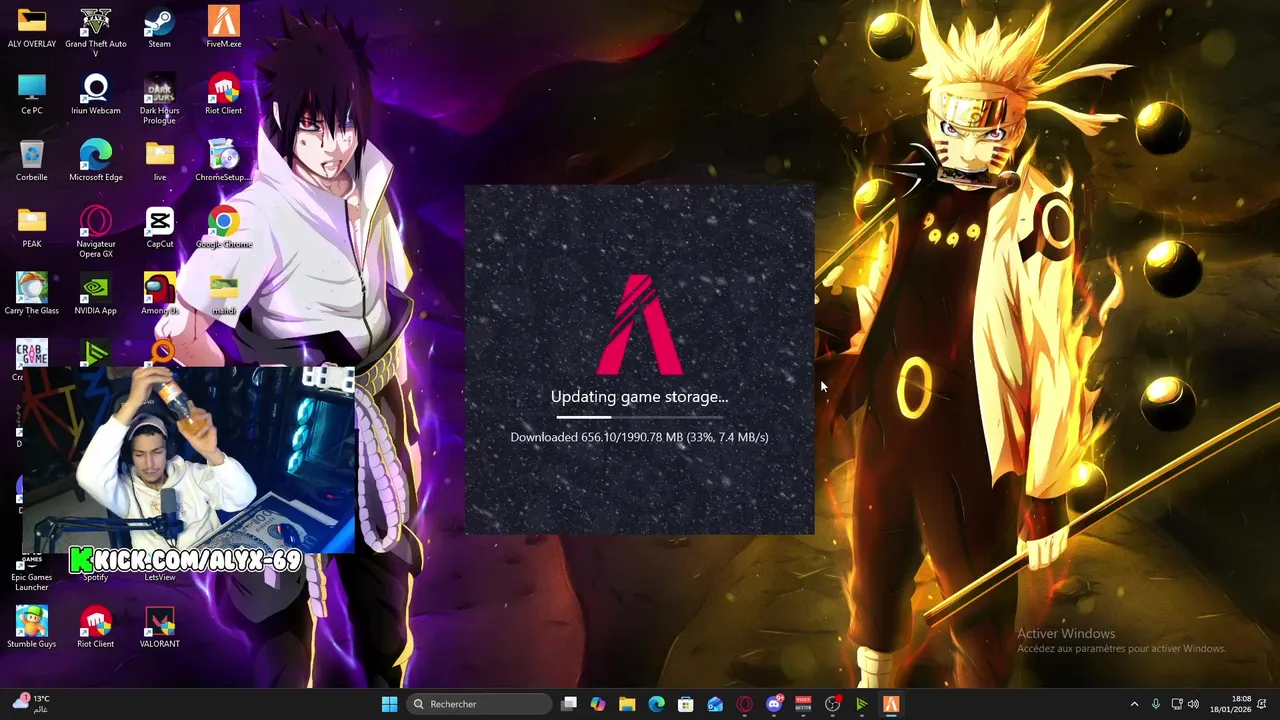Open Ce PC desktop icon
The image size is (1280, 720).
(32, 94)
